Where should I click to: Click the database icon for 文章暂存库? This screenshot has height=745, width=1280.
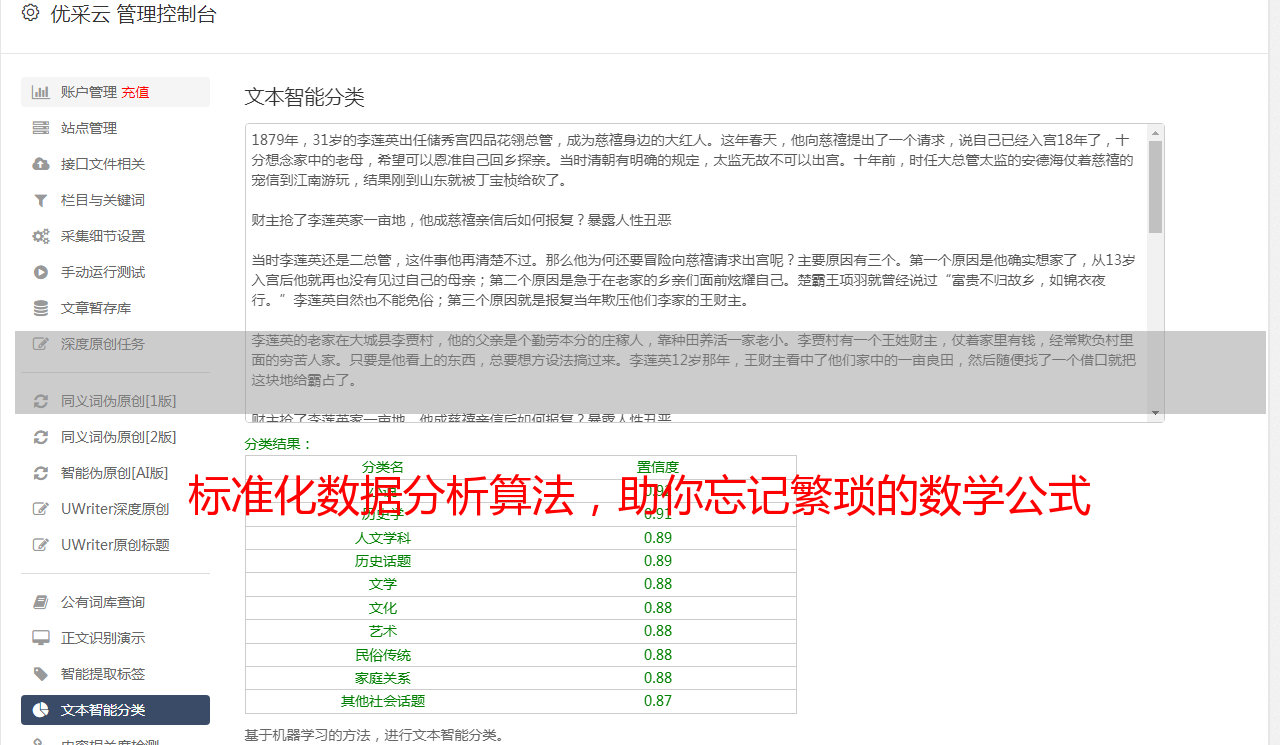point(41,308)
